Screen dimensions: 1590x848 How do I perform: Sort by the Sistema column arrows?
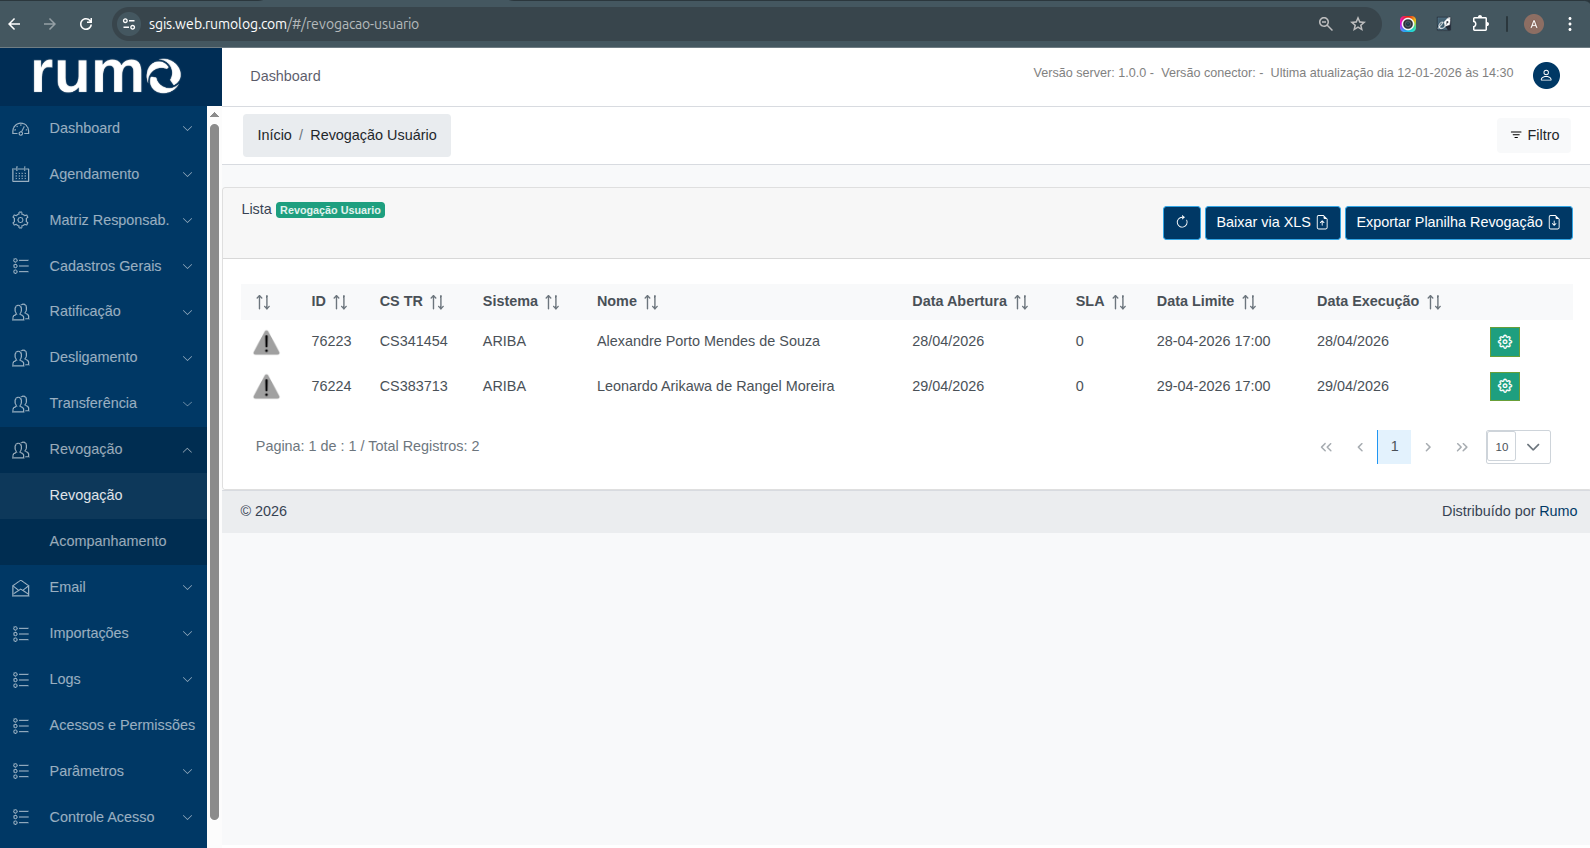(552, 302)
